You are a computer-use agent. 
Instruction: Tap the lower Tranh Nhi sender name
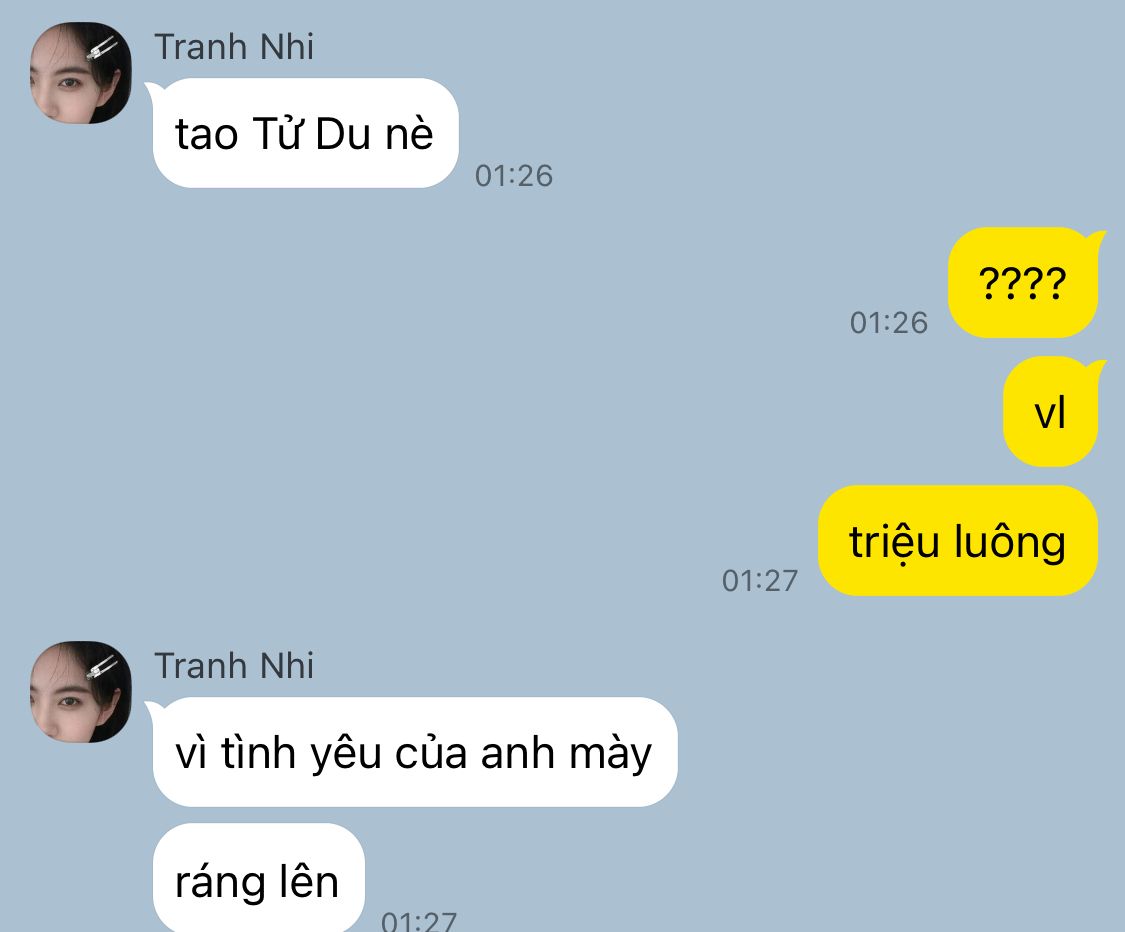234,666
